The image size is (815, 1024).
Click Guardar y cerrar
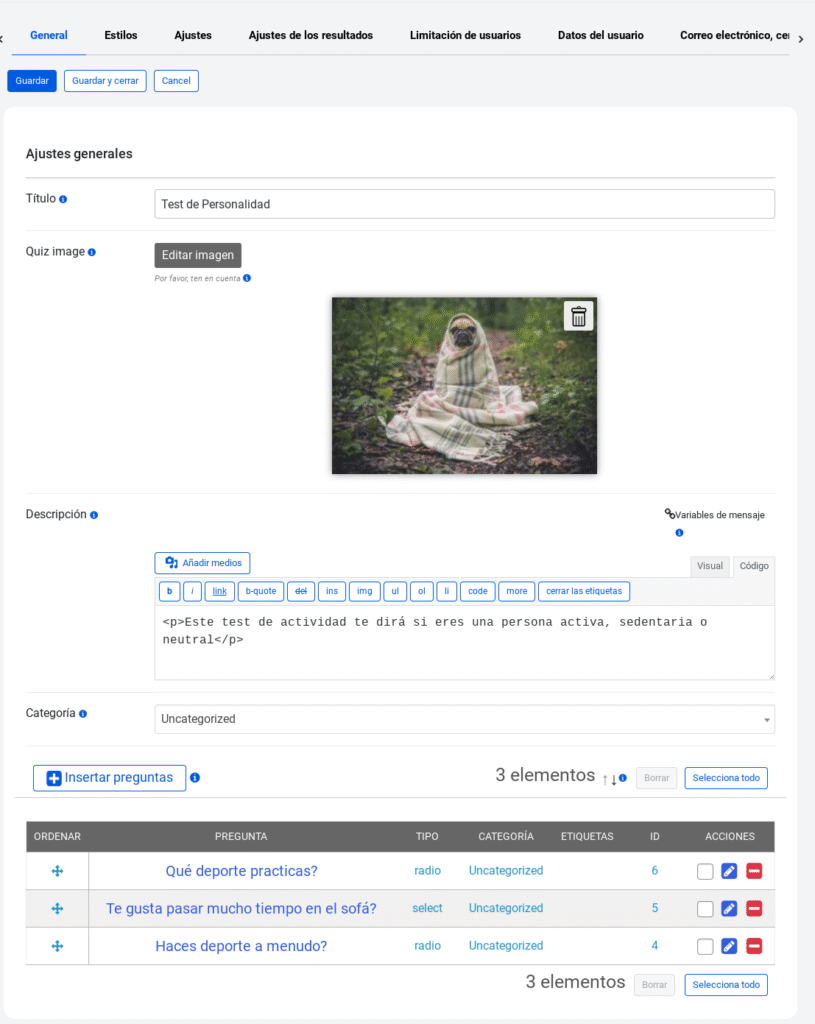tap(105, 81)
